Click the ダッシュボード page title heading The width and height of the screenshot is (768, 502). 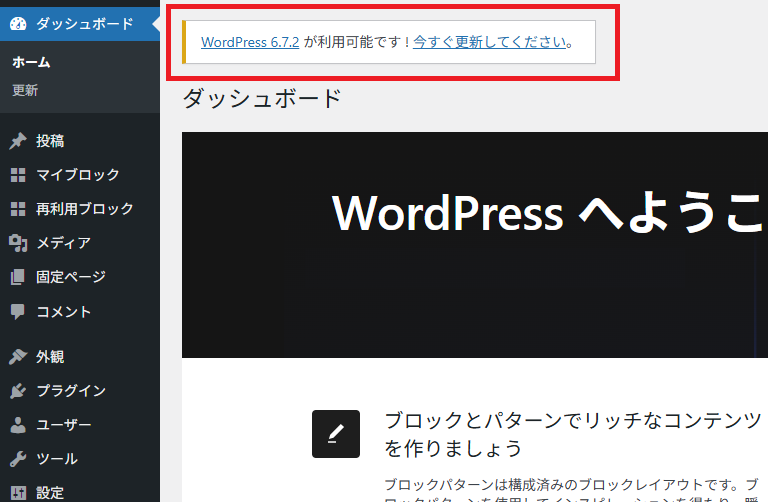coord(262,98)
